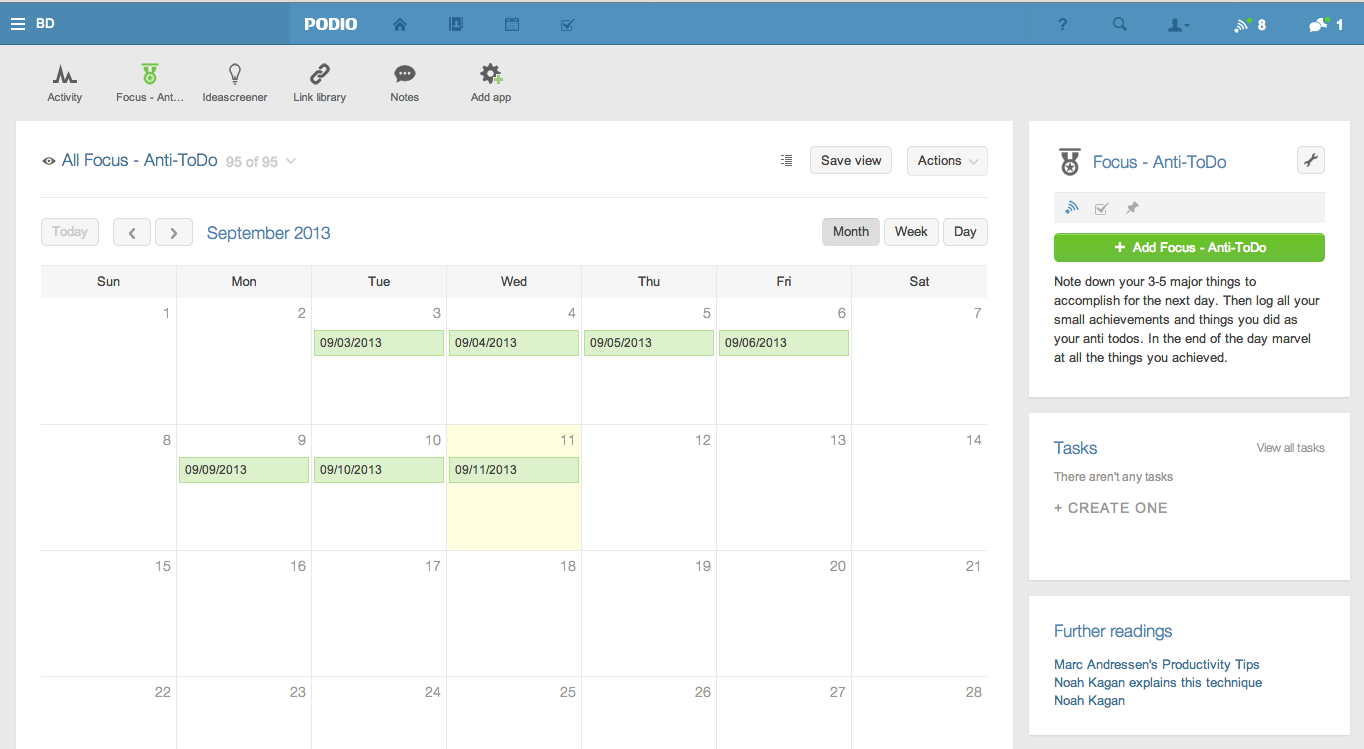Select the Month view toggle
The height and width of the screenshot is (749, 1364).
tap(850, 232)
